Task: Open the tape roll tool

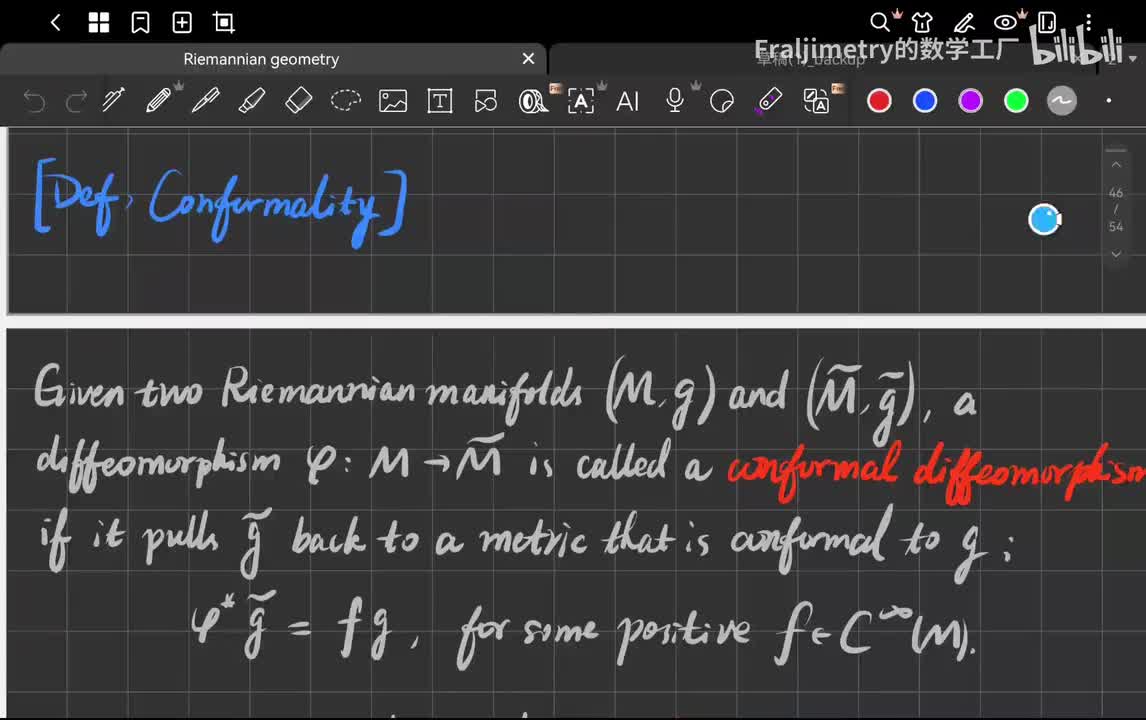Action: click(x=534, y=101)
